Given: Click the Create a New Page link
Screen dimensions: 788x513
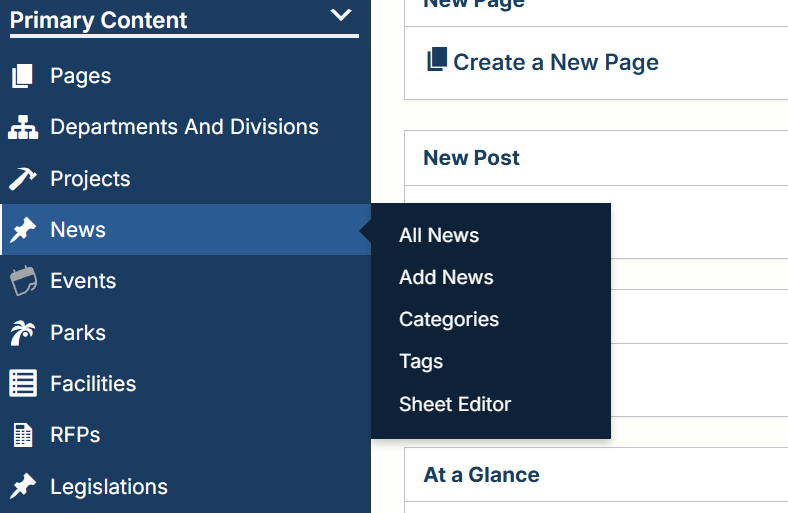Looking at the screenshot, I should click(556, 62).
